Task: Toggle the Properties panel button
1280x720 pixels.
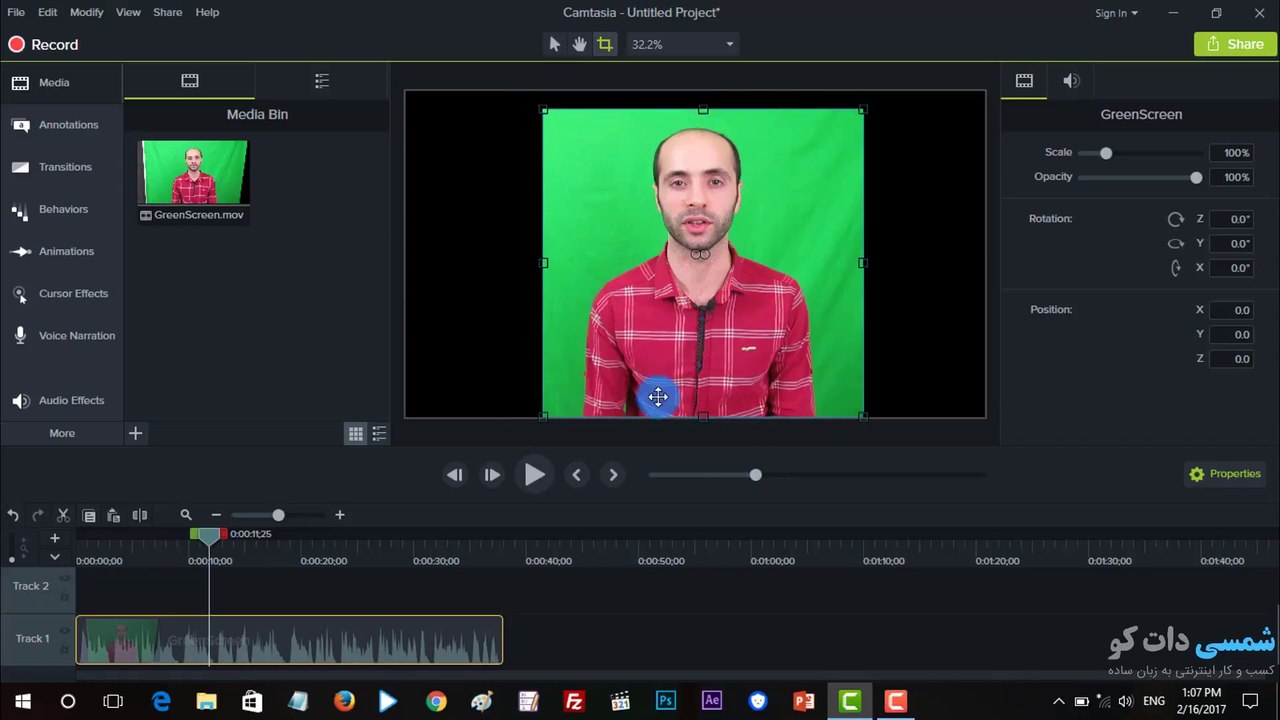Action: [x=1225, y=474]
